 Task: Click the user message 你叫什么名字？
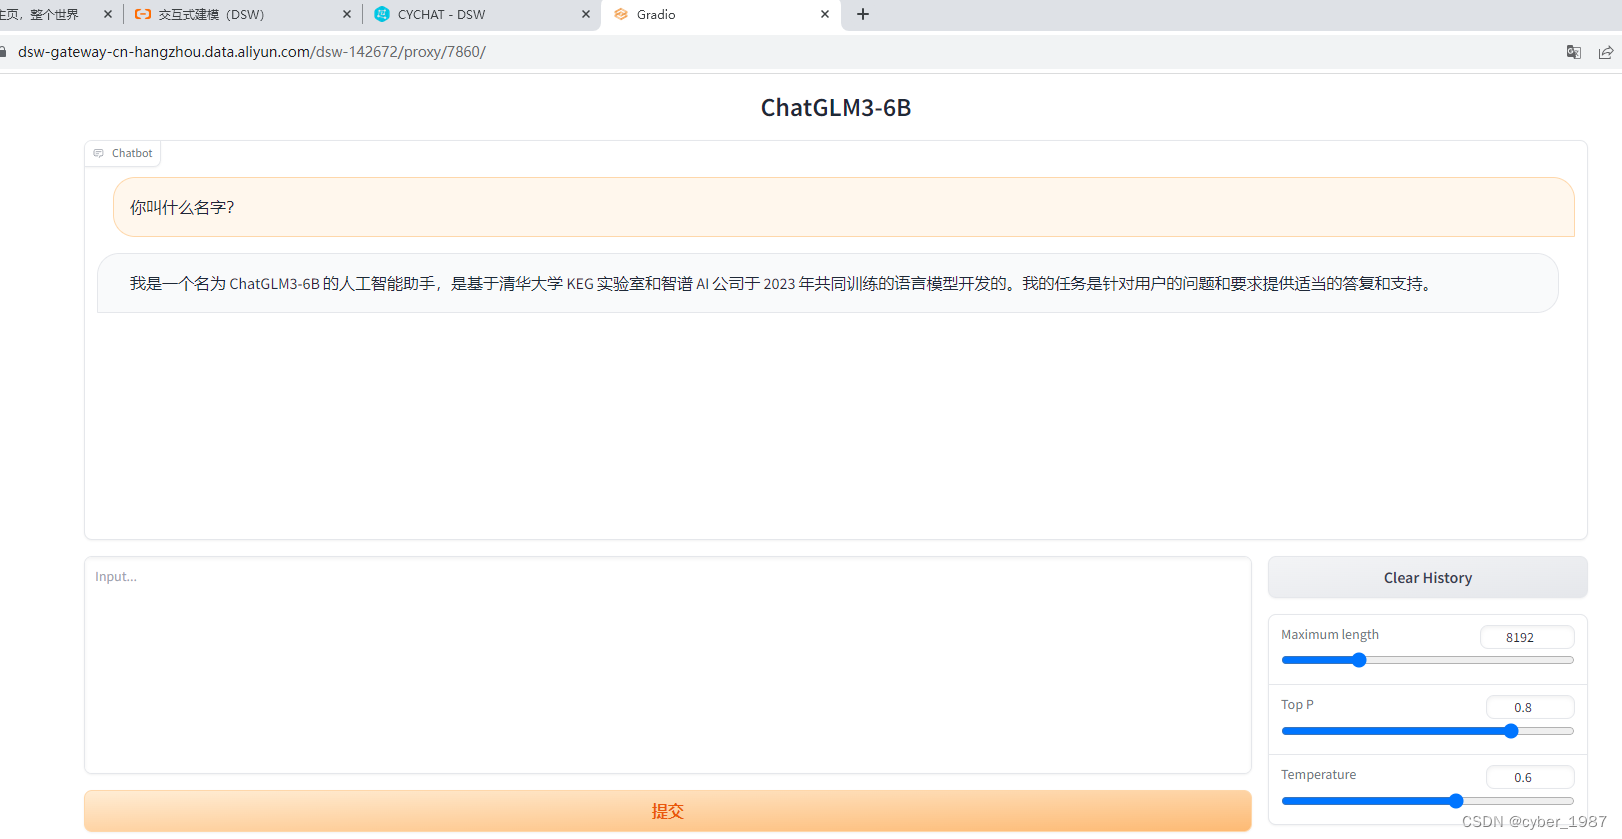843,207
